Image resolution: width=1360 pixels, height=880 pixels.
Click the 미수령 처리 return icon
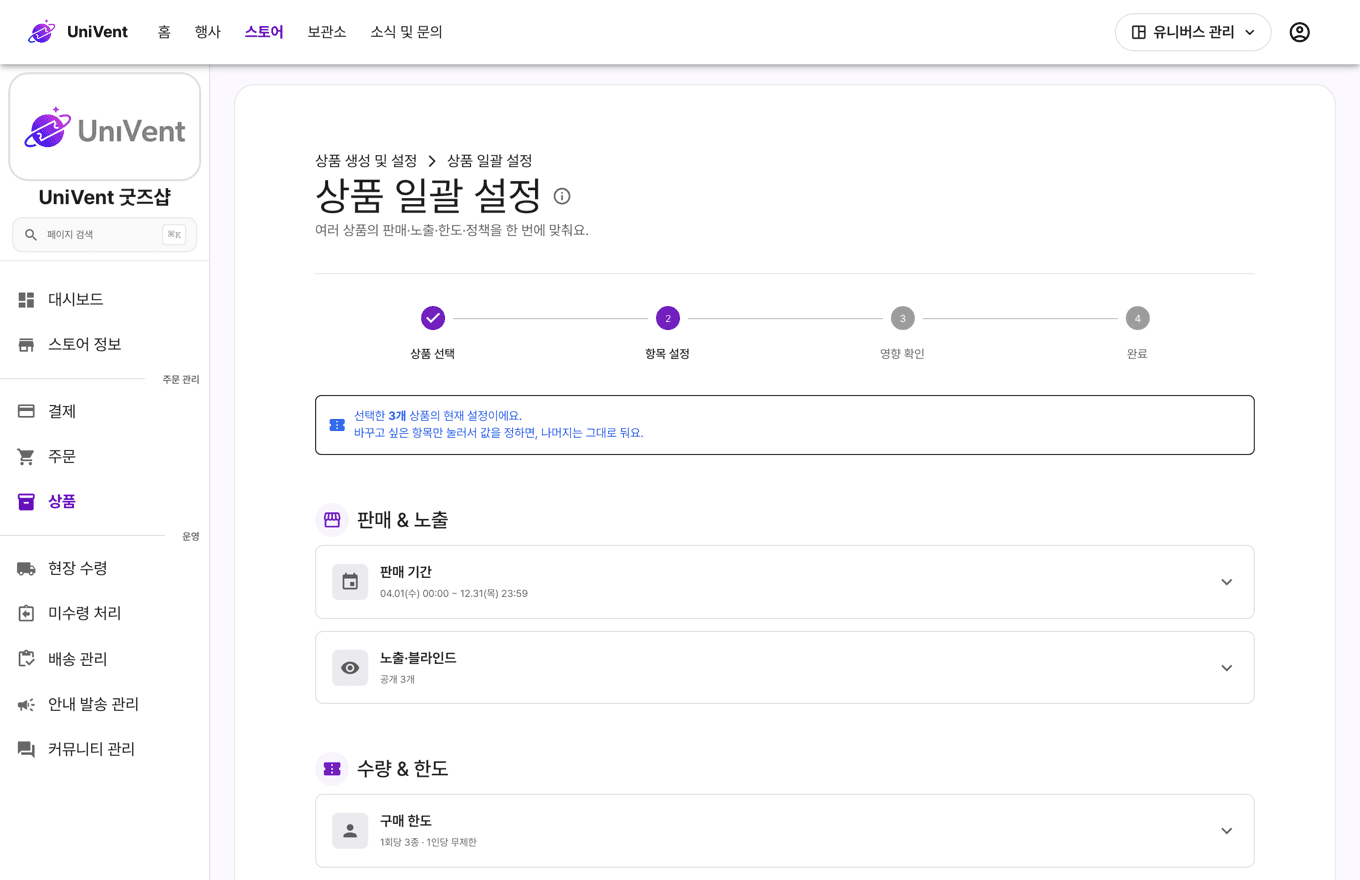(27, 613)
